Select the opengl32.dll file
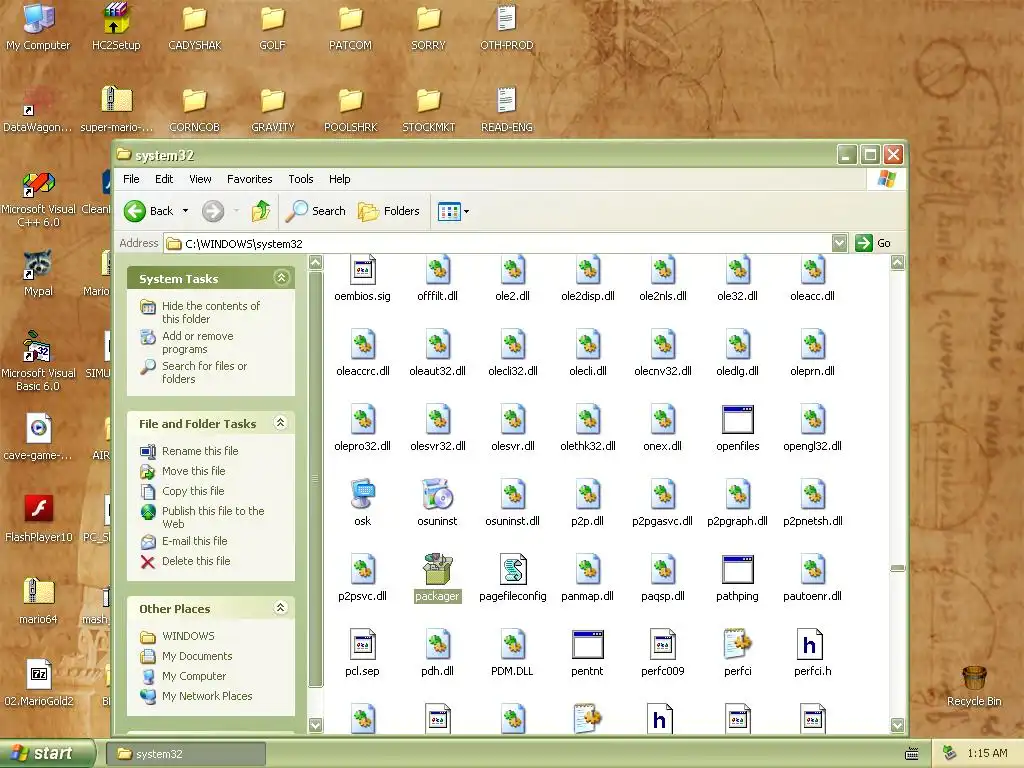The height and width of the screenshot is (768, 1024). [x=812, y=419]
